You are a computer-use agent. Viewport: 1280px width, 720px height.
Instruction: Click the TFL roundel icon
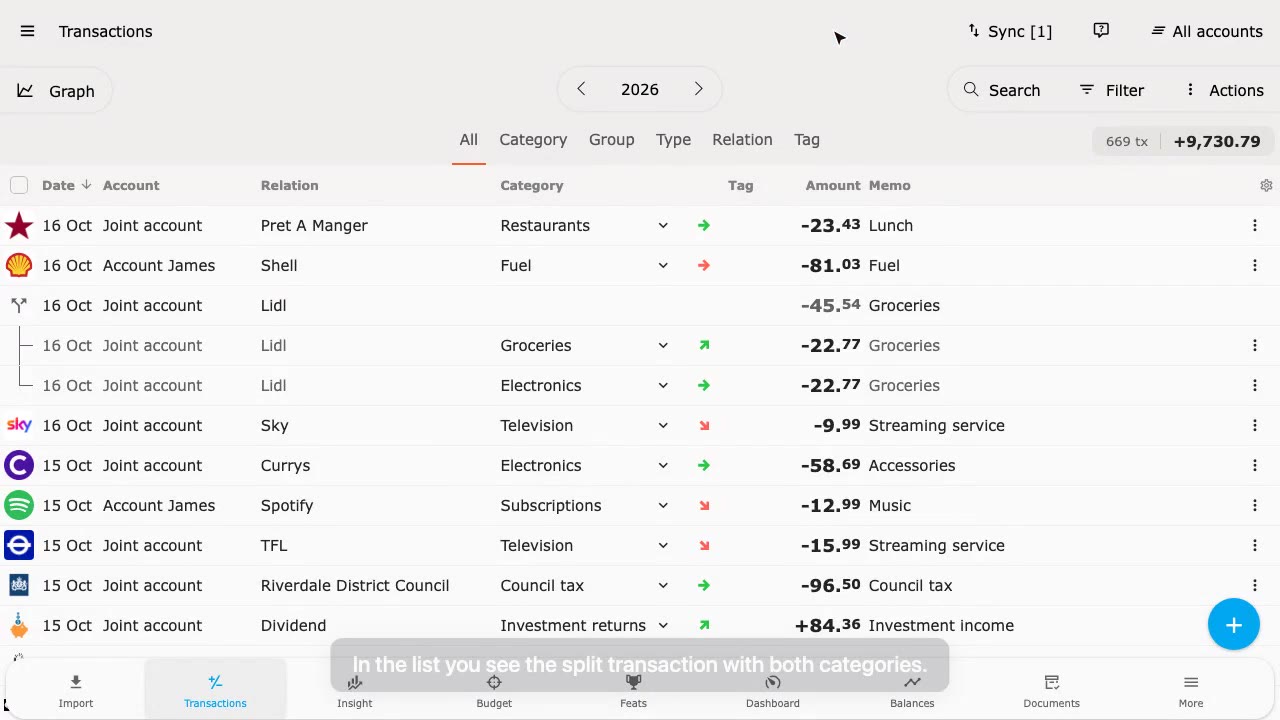[19, 545]
